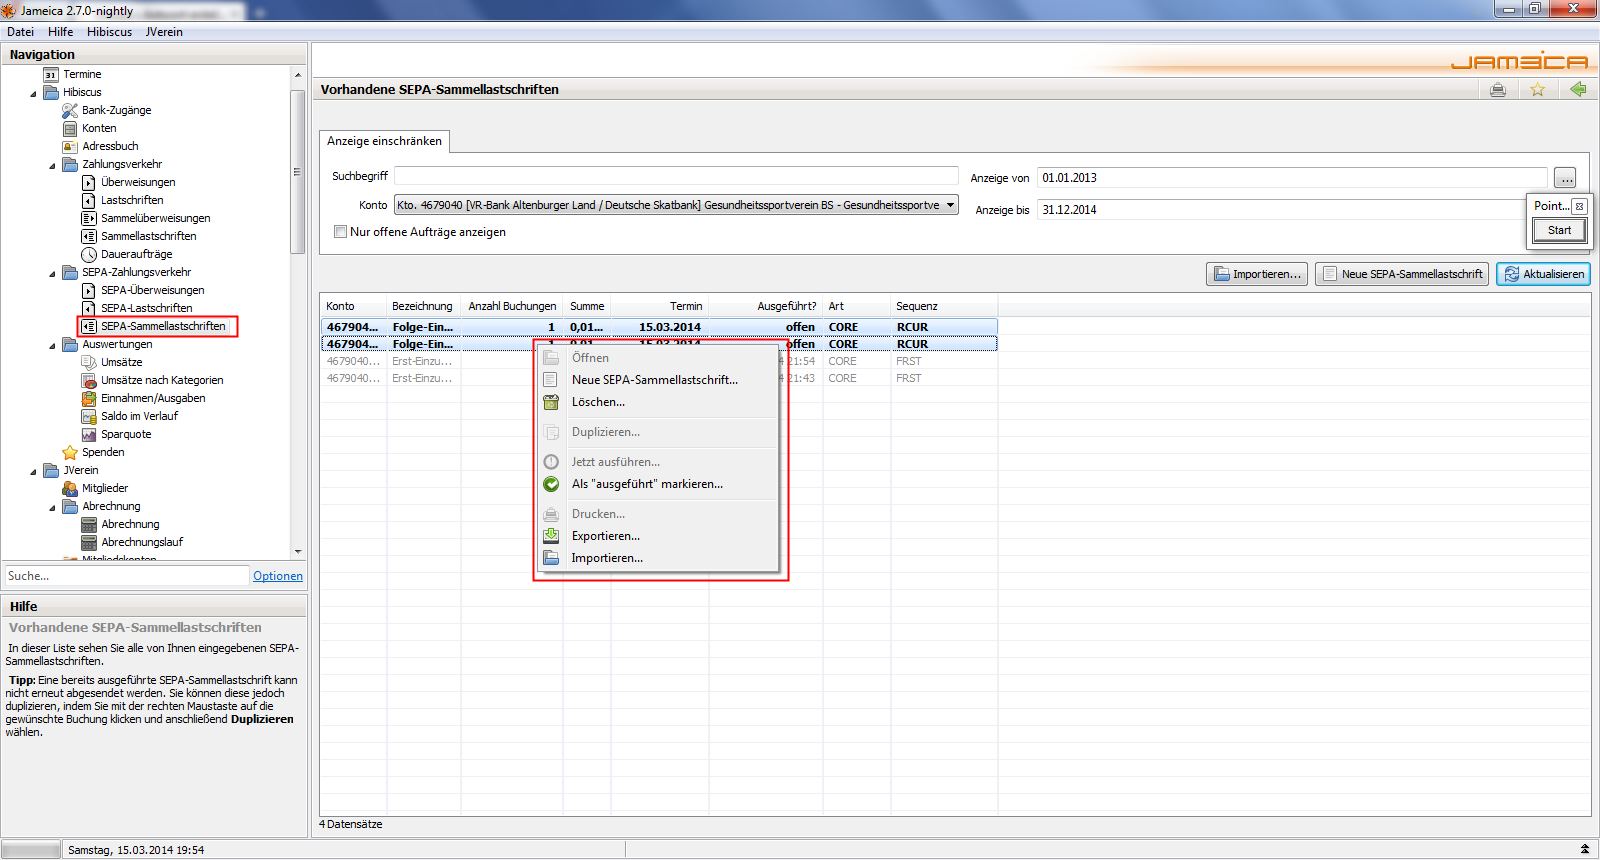The width and height of the screenshot is (1600, 860).
Task: Click the Abrechnungslauf calculator icon
Action: tap(89, 543)
